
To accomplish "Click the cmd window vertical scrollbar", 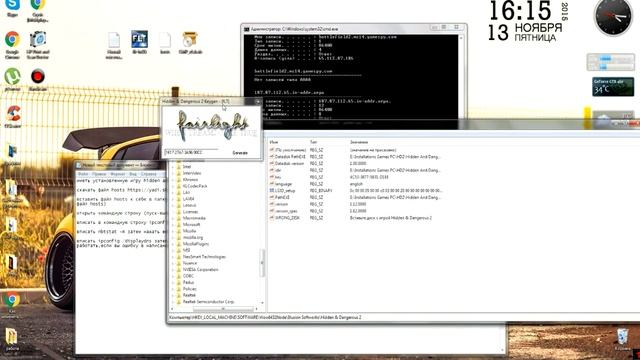I will [461, 76].
